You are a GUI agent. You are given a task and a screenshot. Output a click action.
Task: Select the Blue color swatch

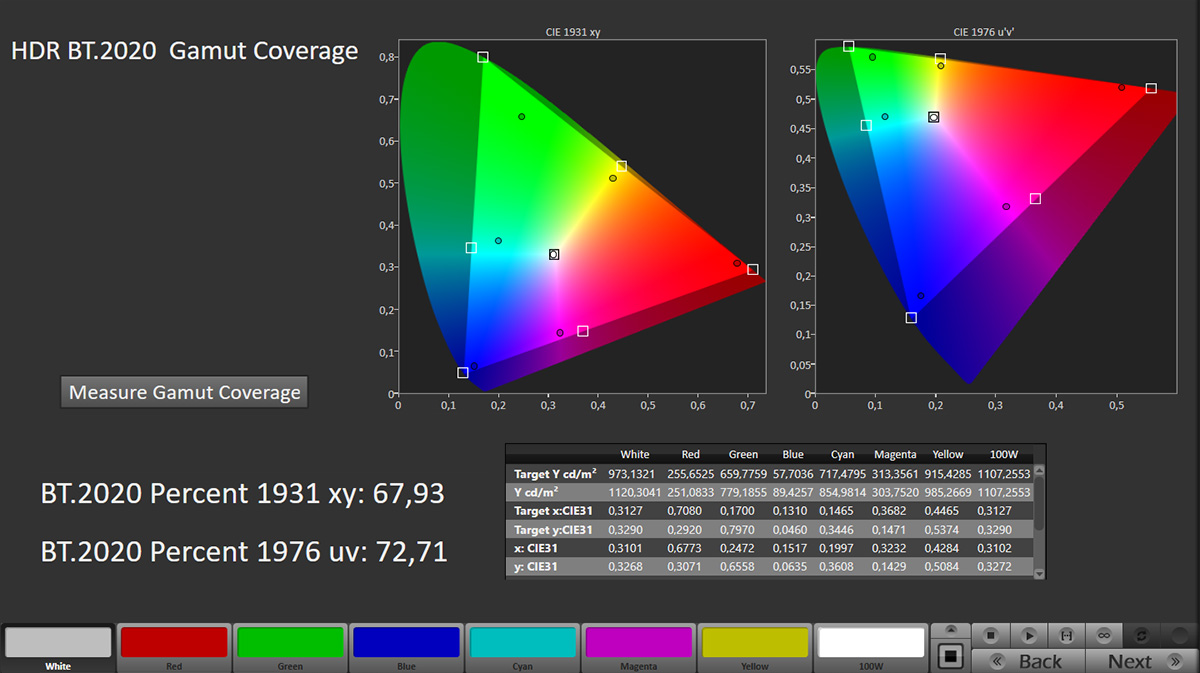coord(406,648)
